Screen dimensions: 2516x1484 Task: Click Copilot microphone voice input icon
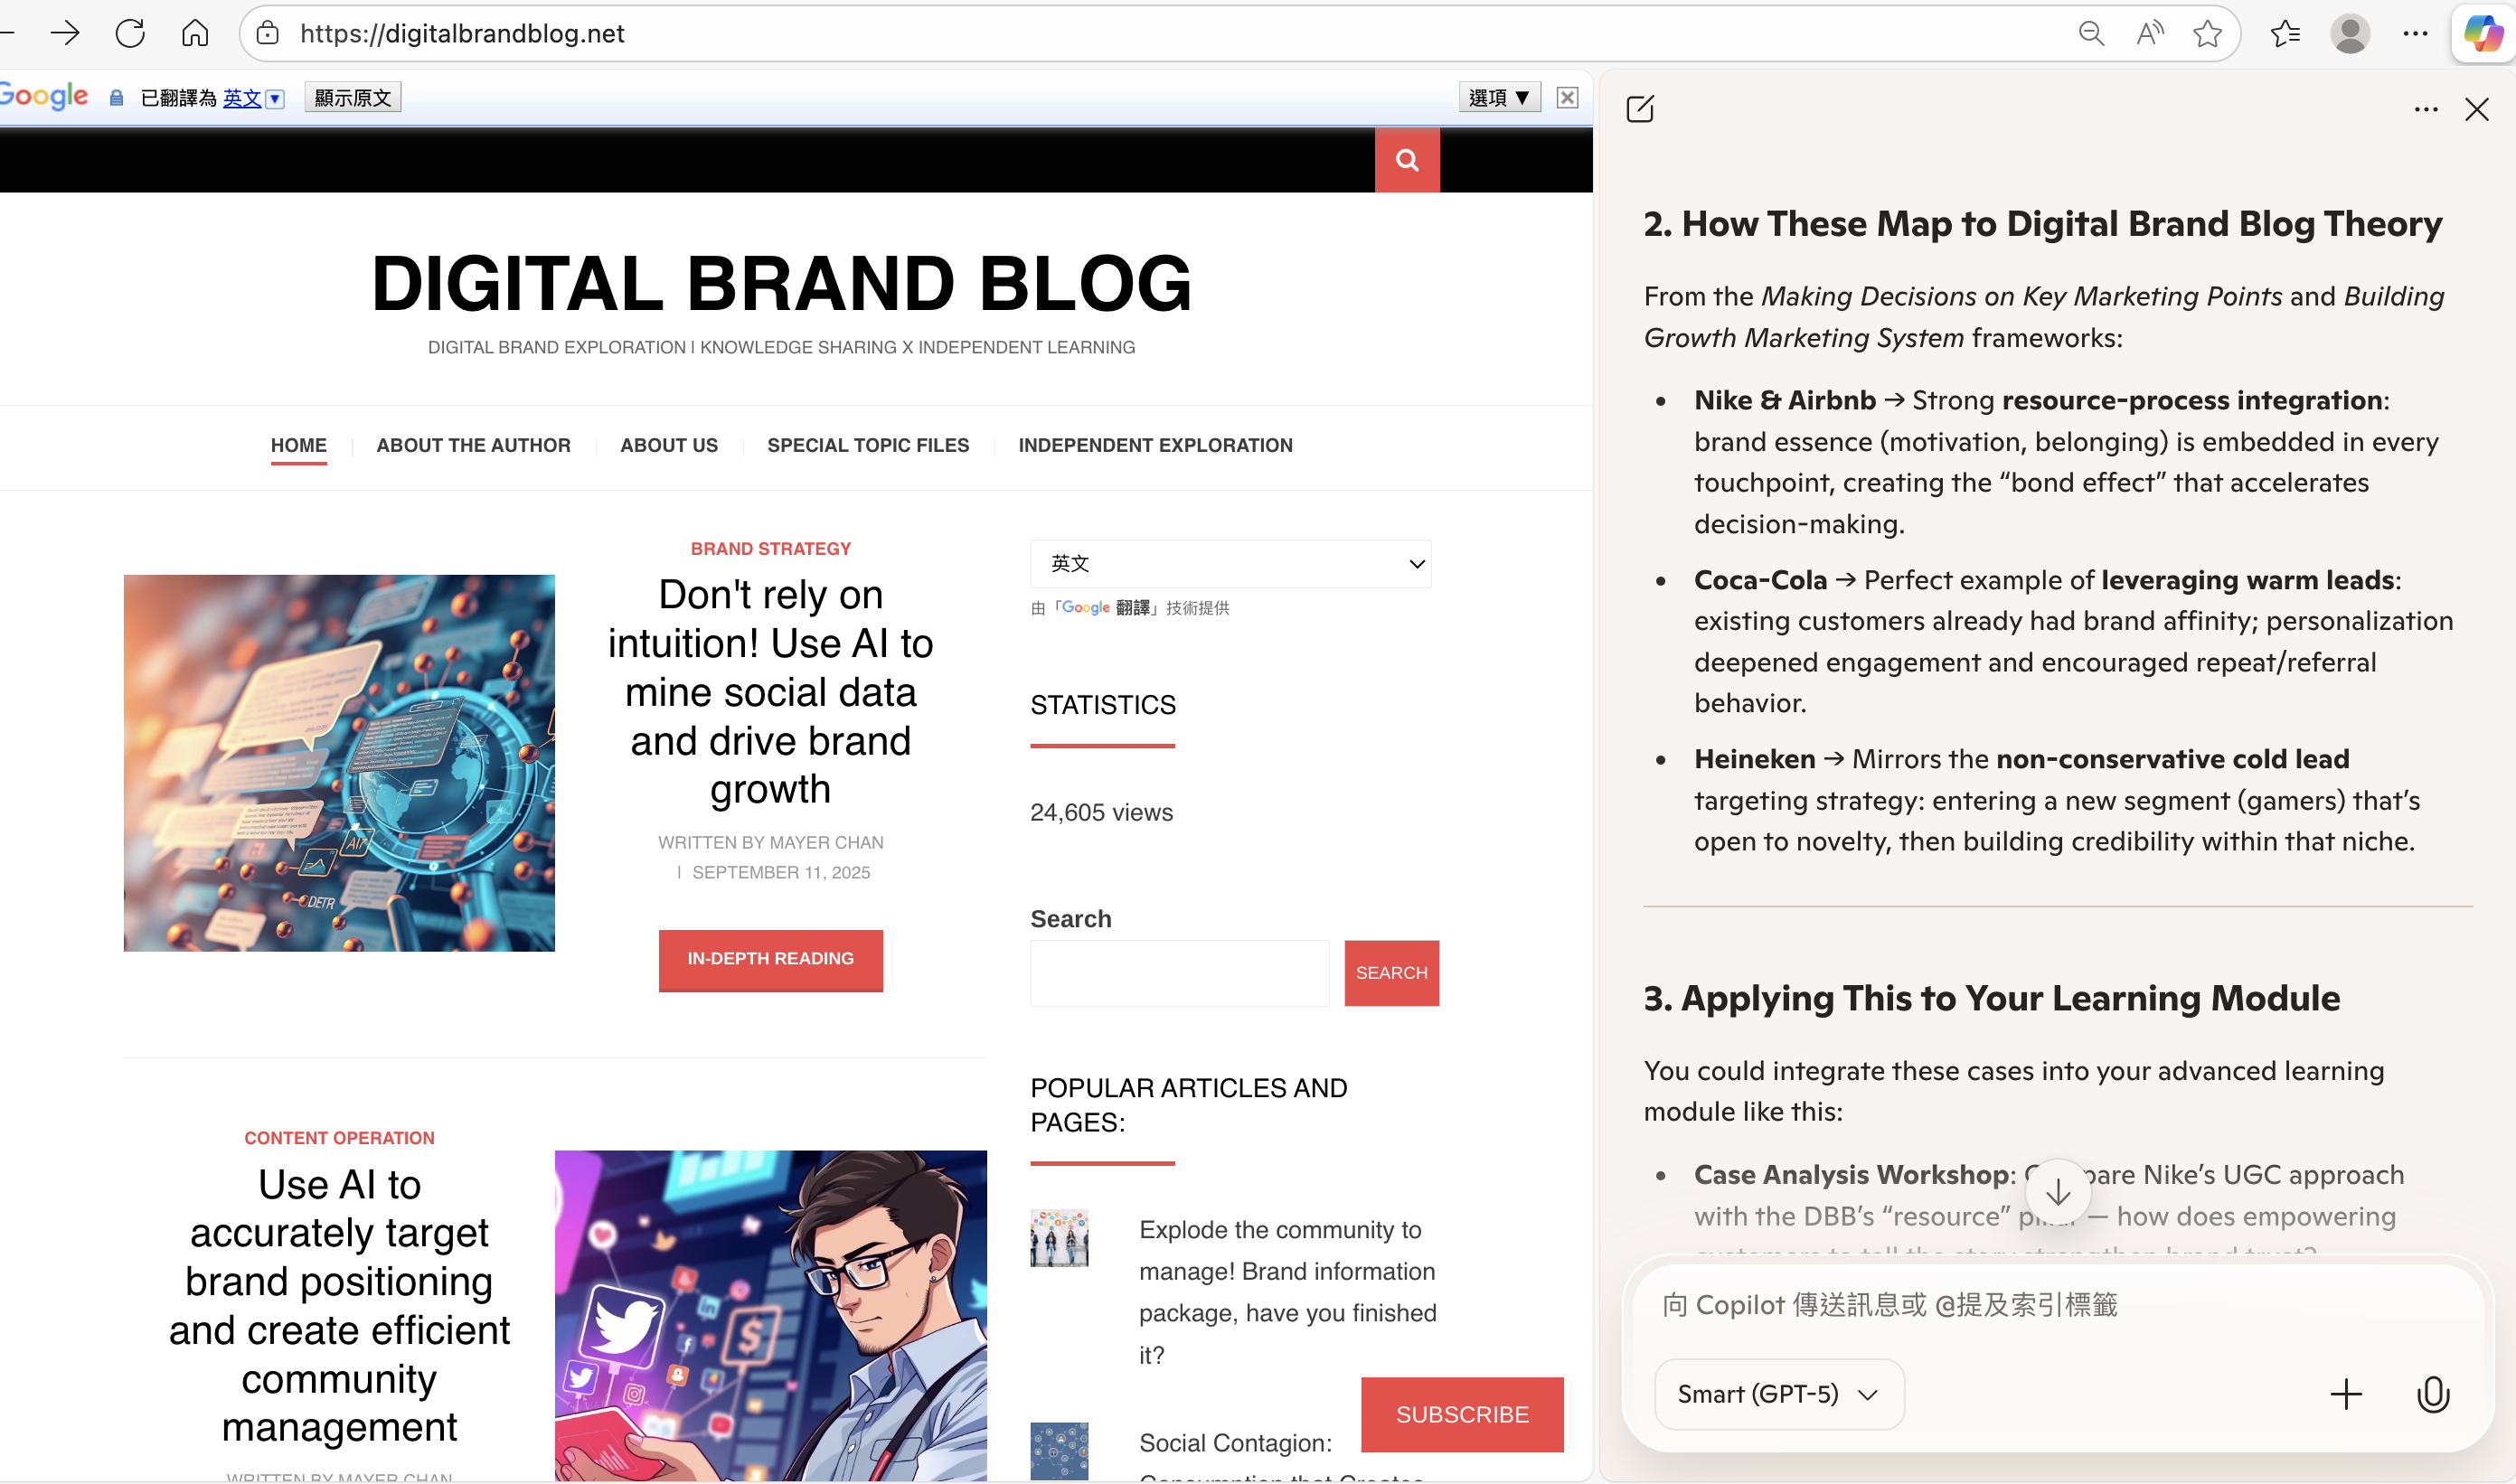[x=2432, y=1394]
